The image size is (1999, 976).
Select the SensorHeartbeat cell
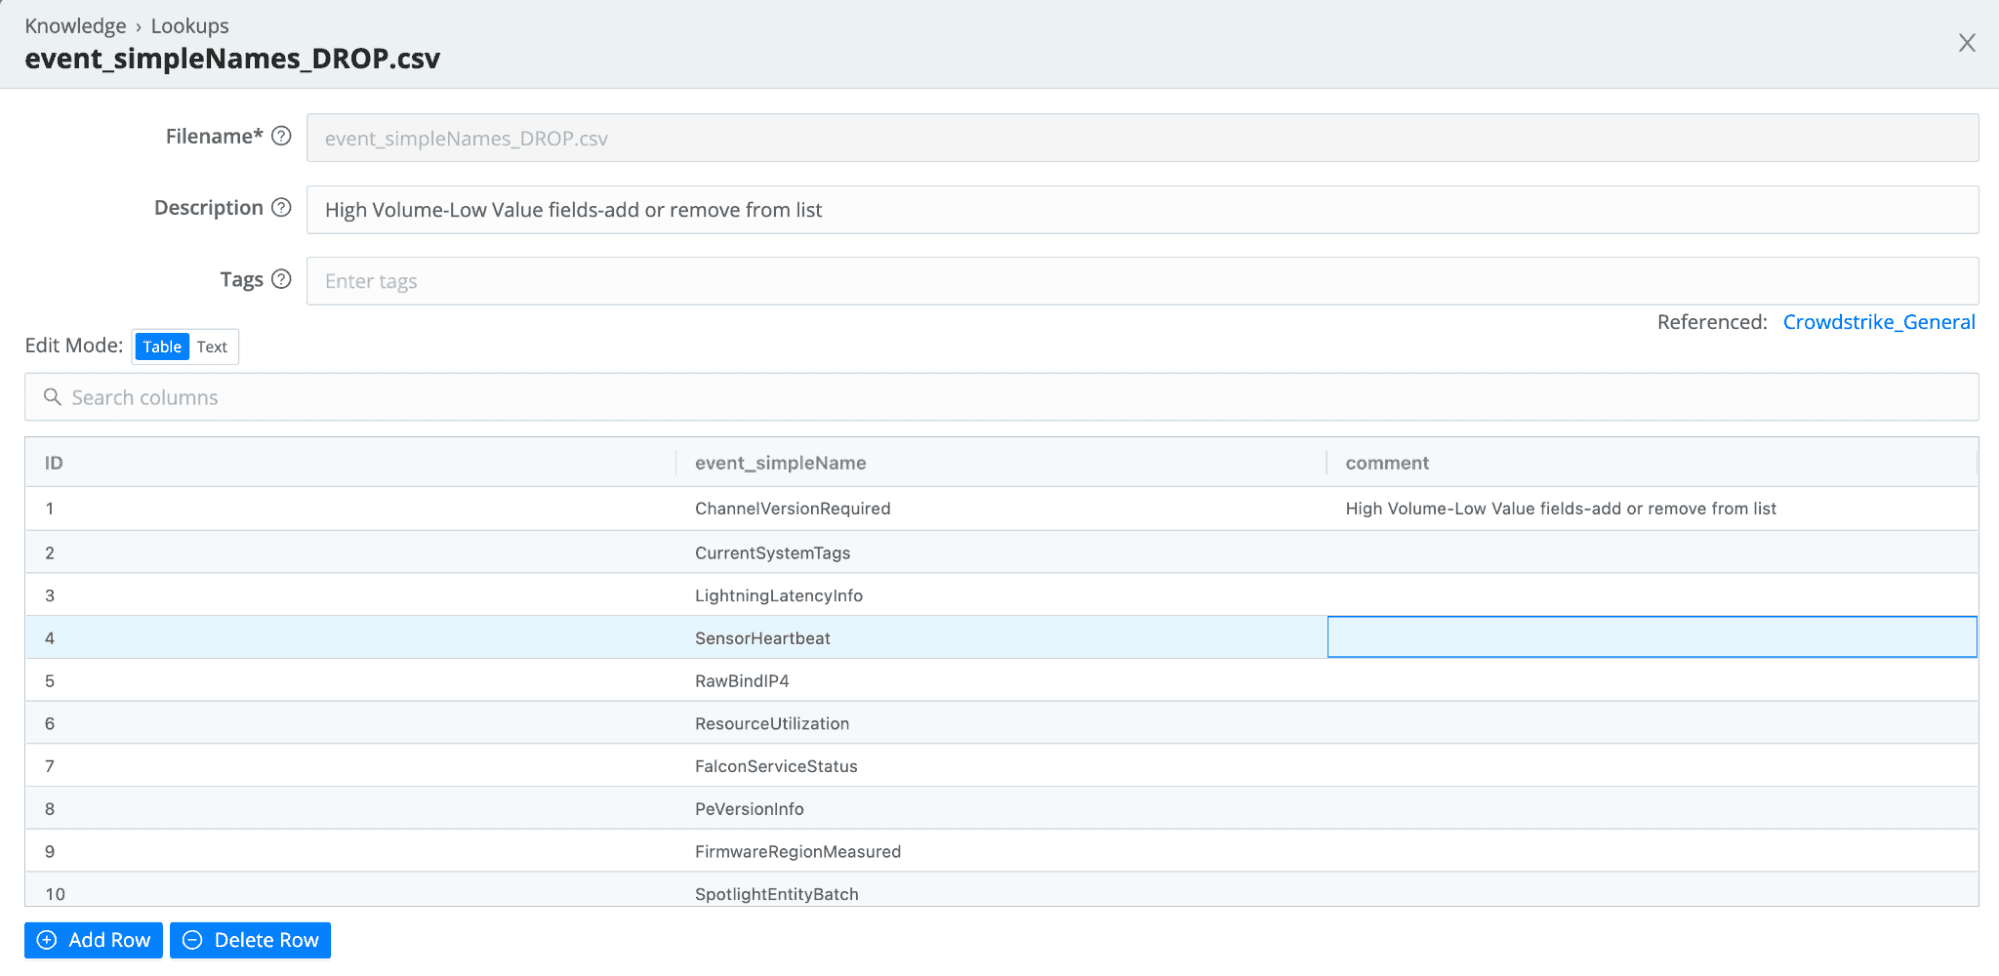762,638
